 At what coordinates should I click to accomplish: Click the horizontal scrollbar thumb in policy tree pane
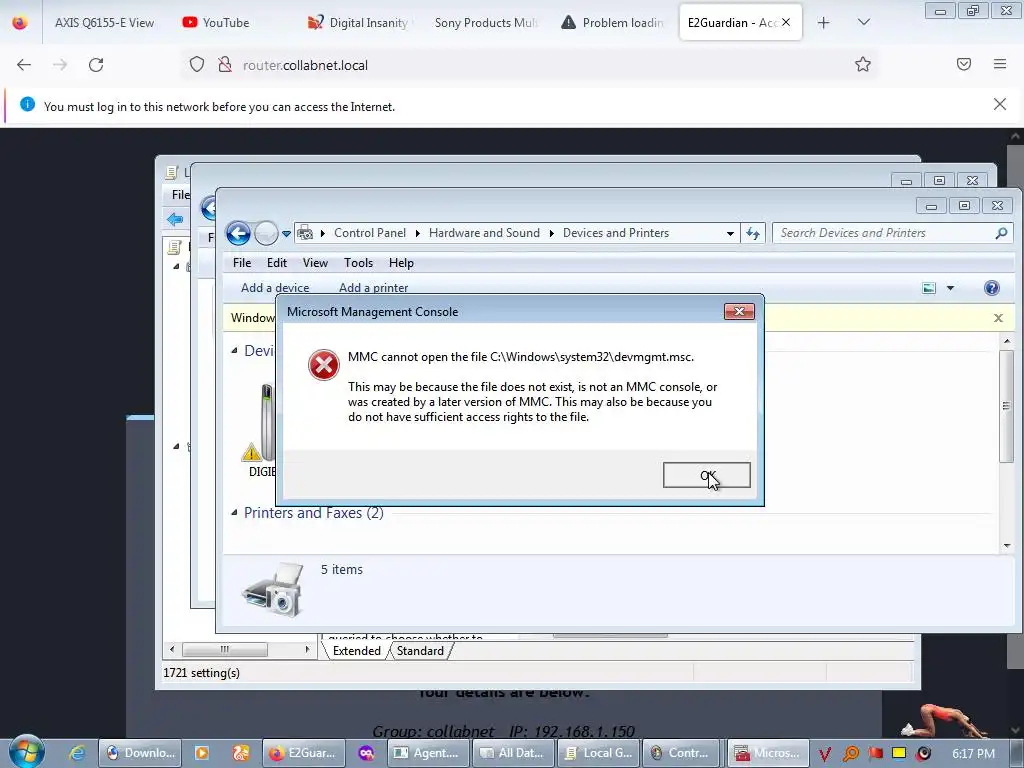tap(225, 649)
